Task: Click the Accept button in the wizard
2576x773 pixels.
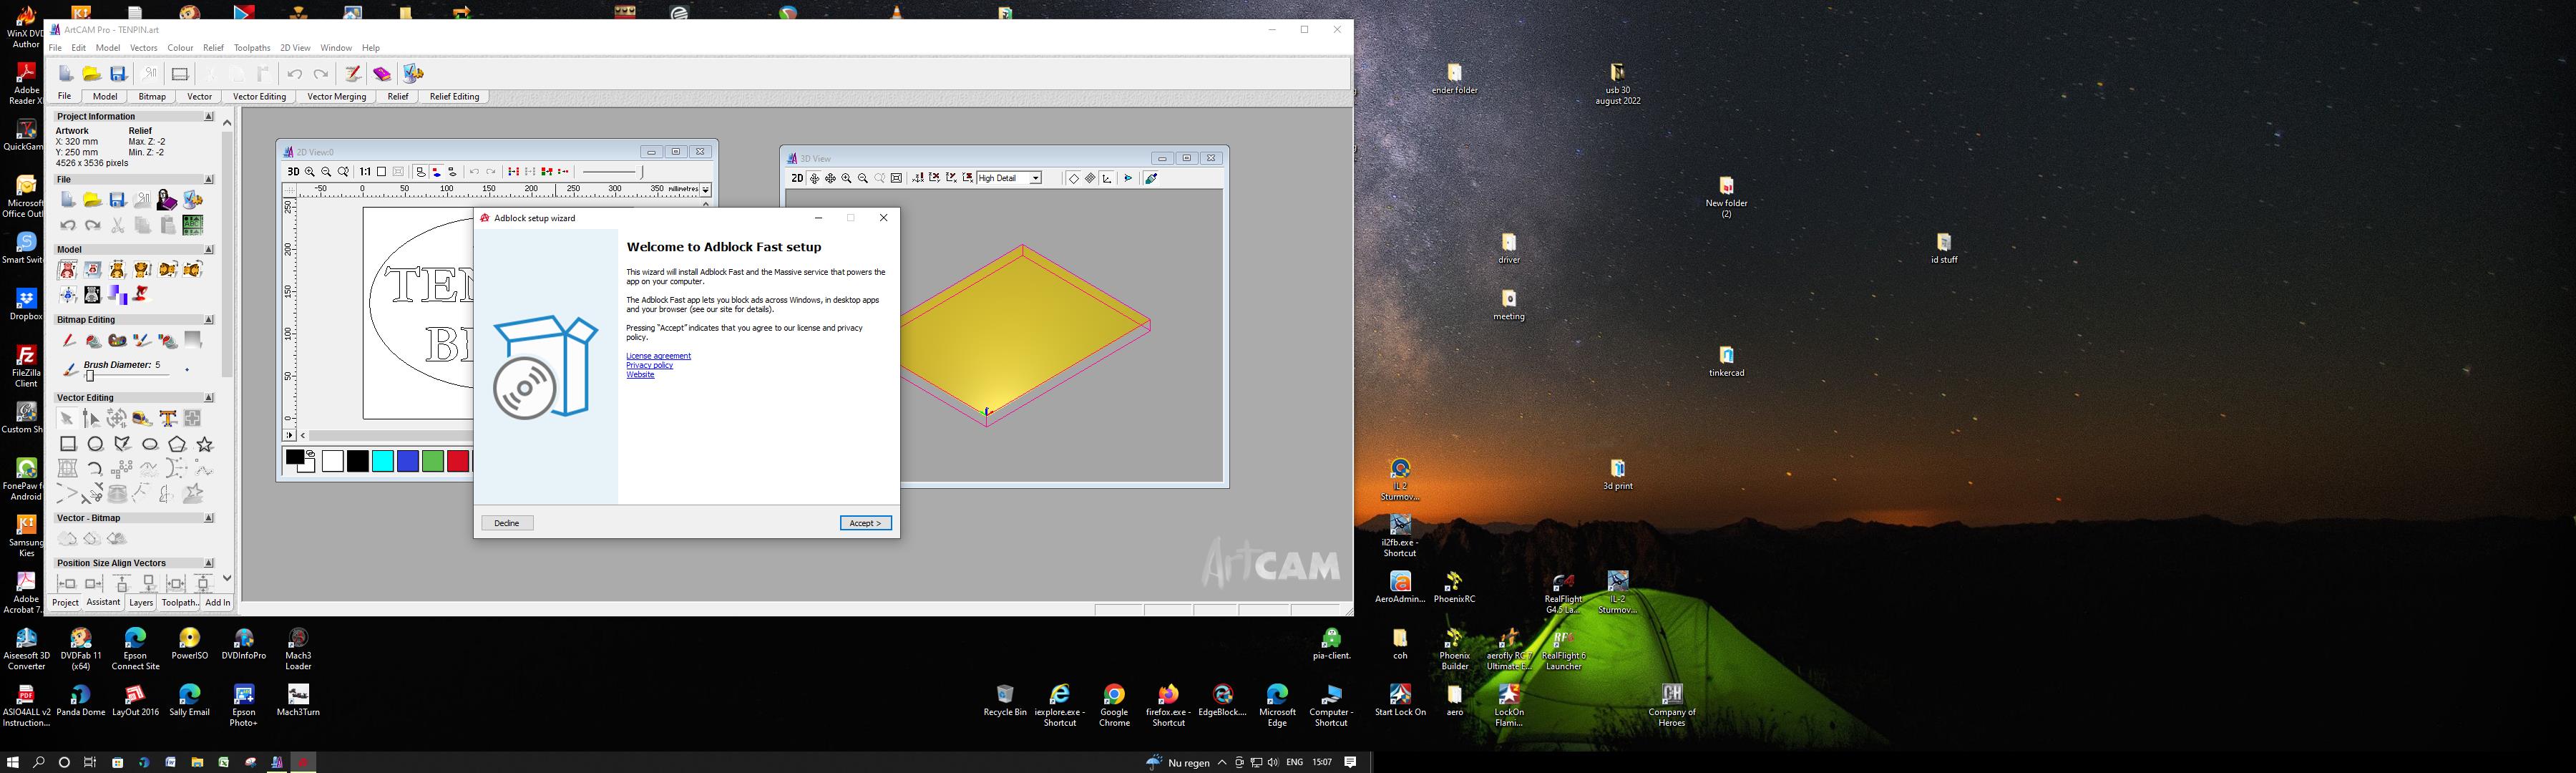Action: pos(865,523)
